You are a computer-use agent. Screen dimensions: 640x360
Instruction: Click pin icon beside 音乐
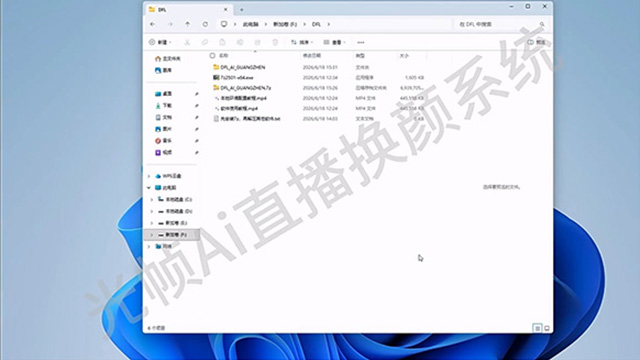[x=196, y=141]
